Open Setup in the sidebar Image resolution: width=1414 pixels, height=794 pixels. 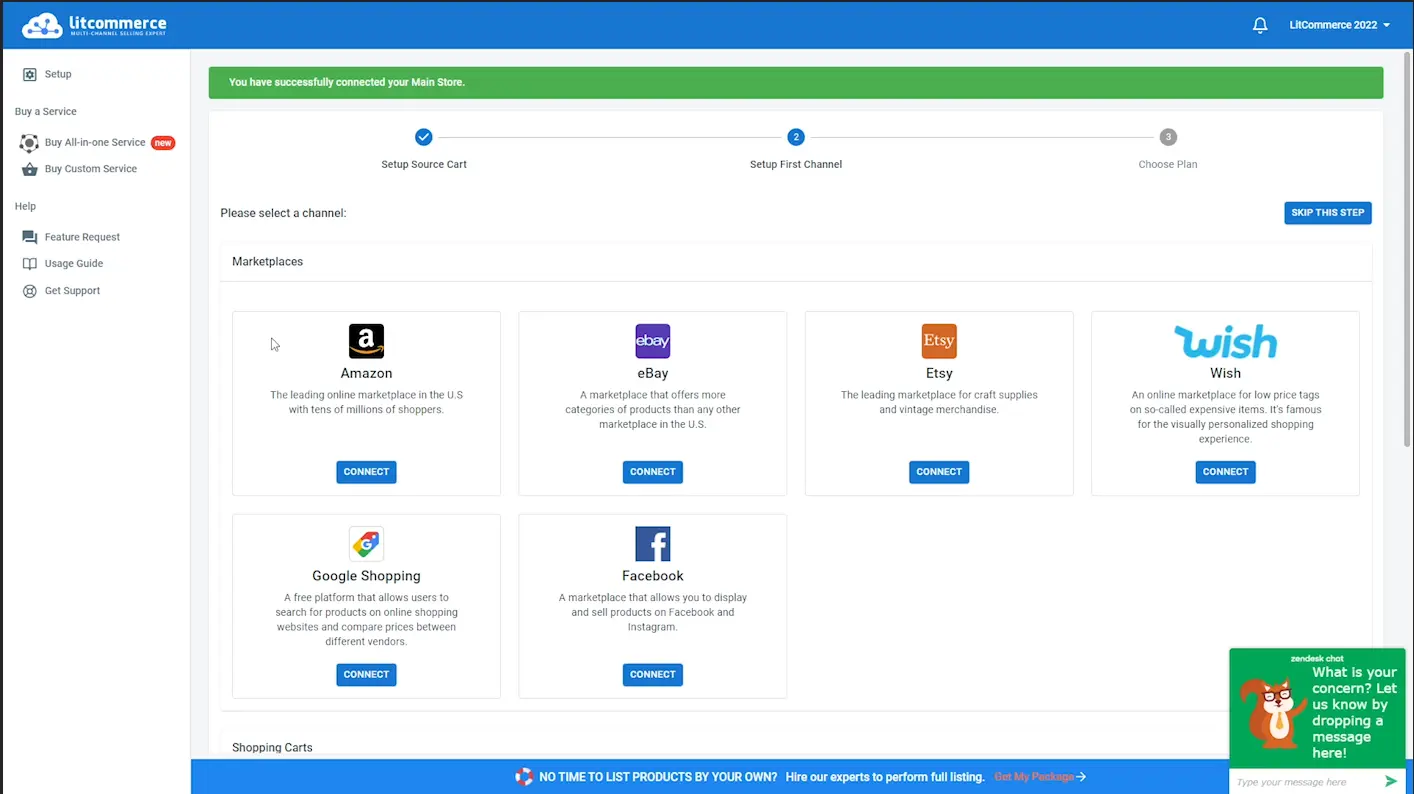58,74
